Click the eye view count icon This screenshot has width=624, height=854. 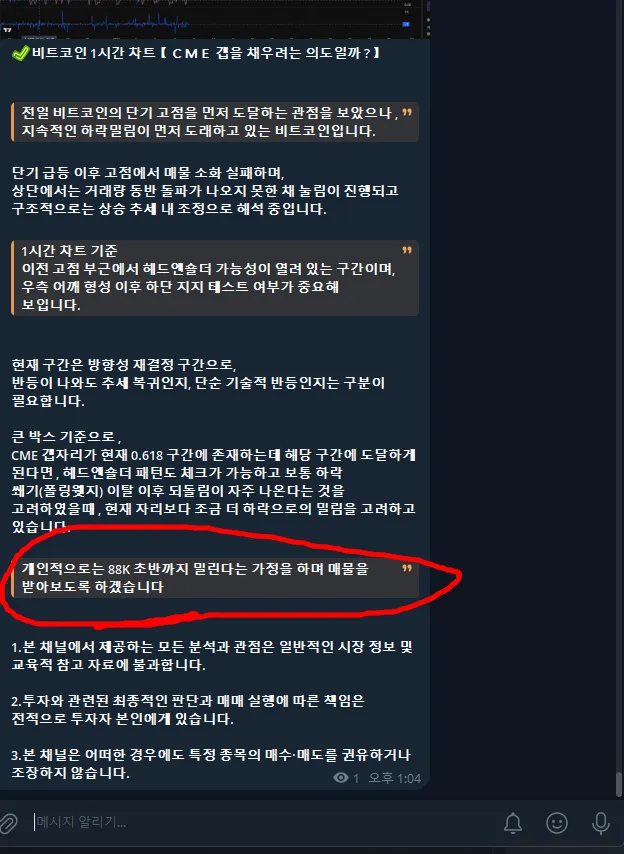click(x=341, y=778)
